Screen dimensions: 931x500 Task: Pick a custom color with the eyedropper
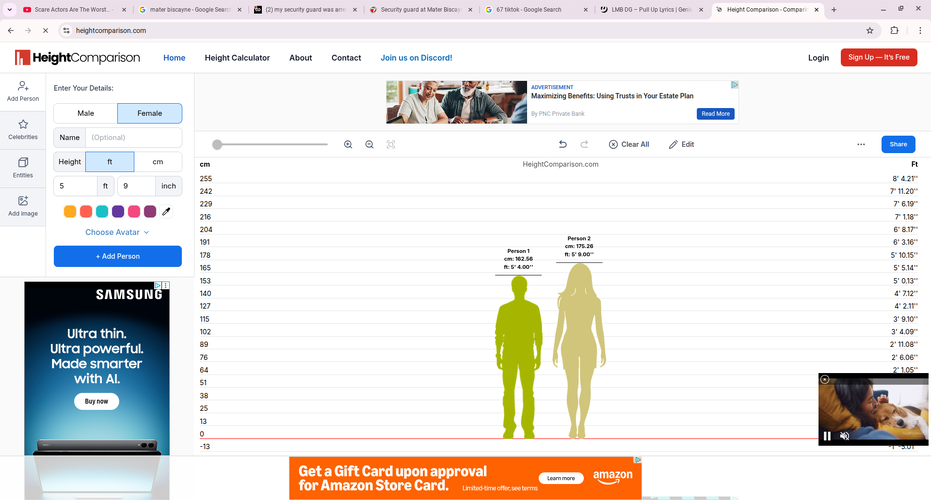[x=167, y=211]
